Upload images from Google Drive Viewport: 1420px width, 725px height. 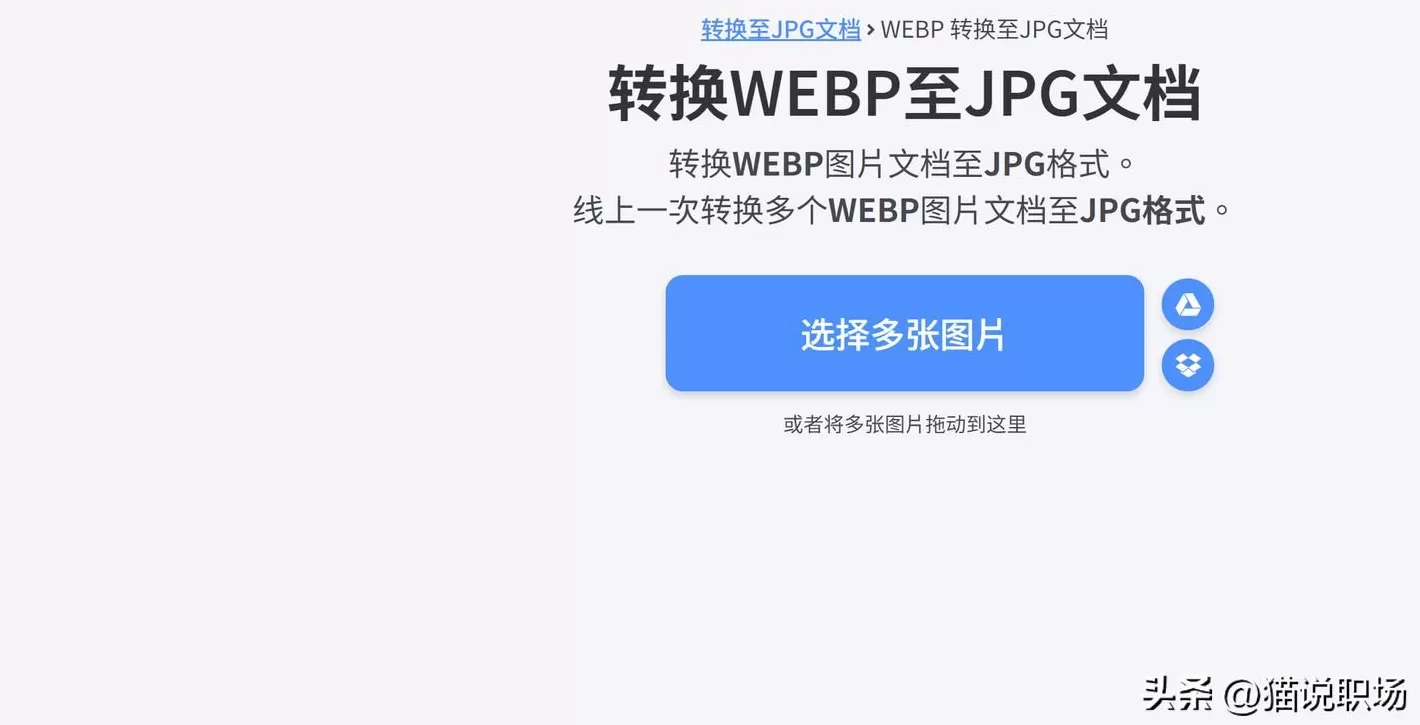point(1188,305)
